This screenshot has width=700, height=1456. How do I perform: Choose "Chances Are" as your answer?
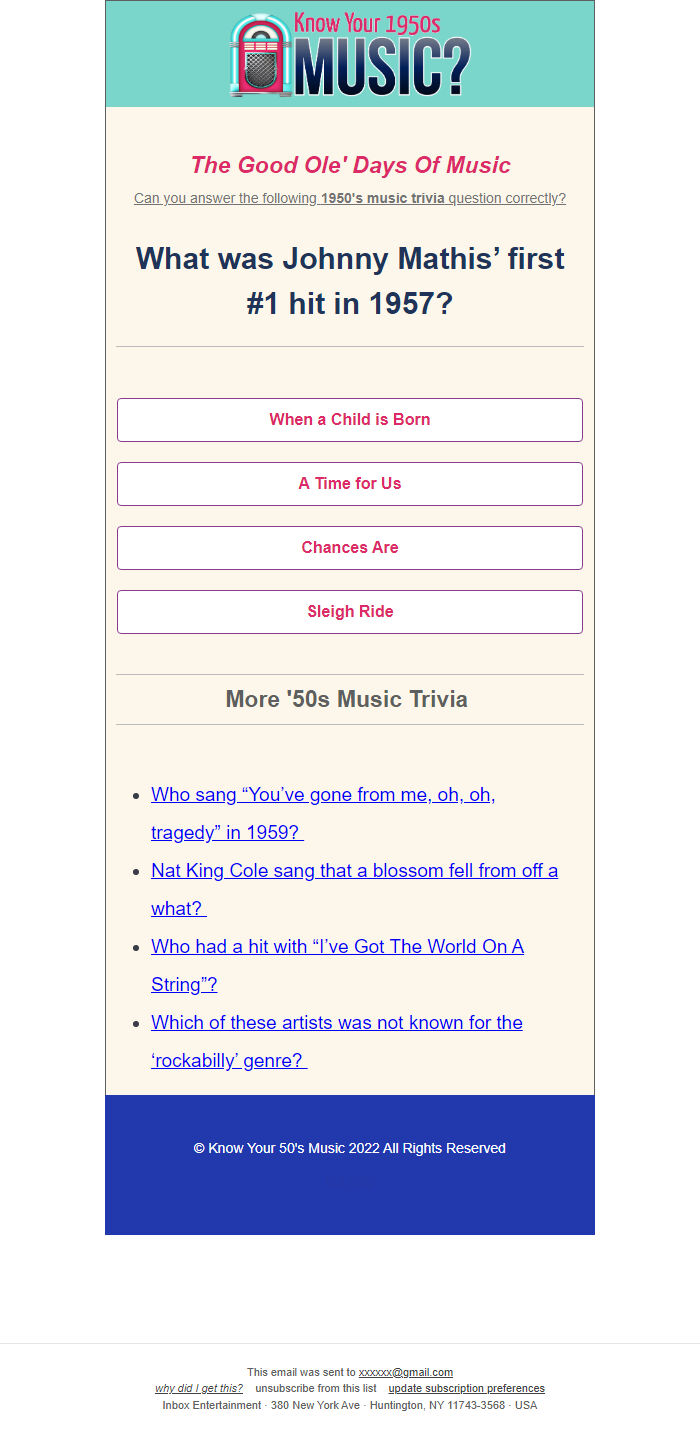(x=349, y=547)
